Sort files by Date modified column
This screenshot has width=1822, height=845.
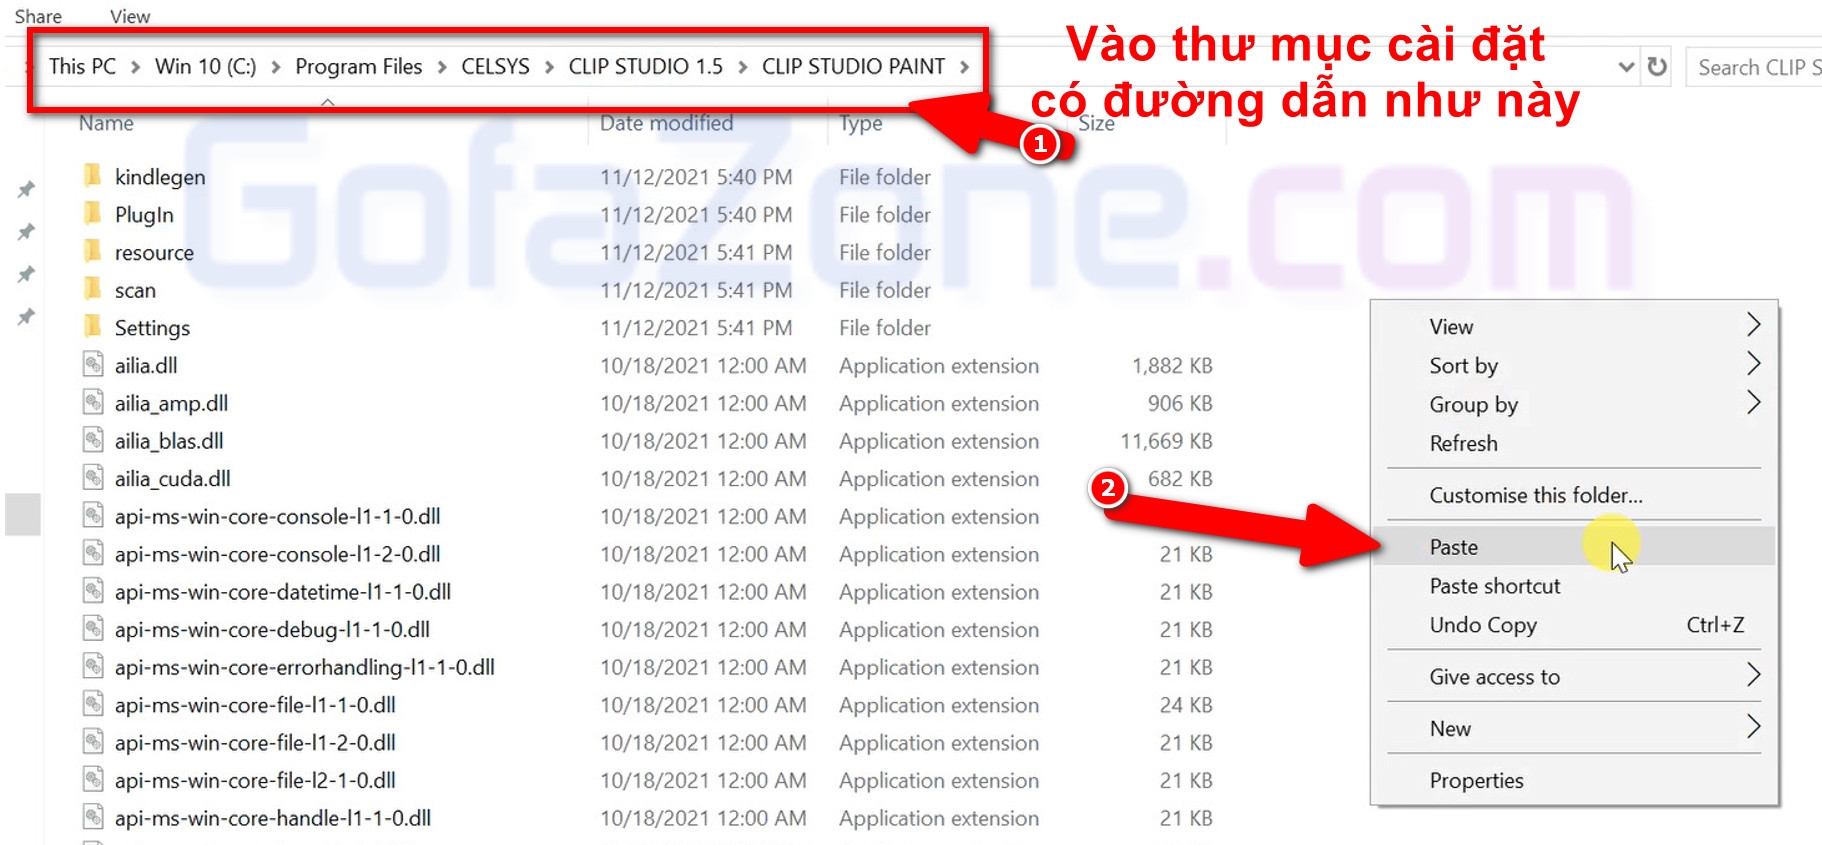pos(666,123)
